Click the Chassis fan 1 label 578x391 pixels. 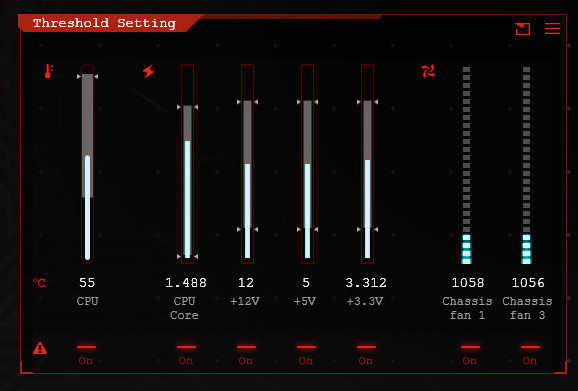(x=467, y=308)
